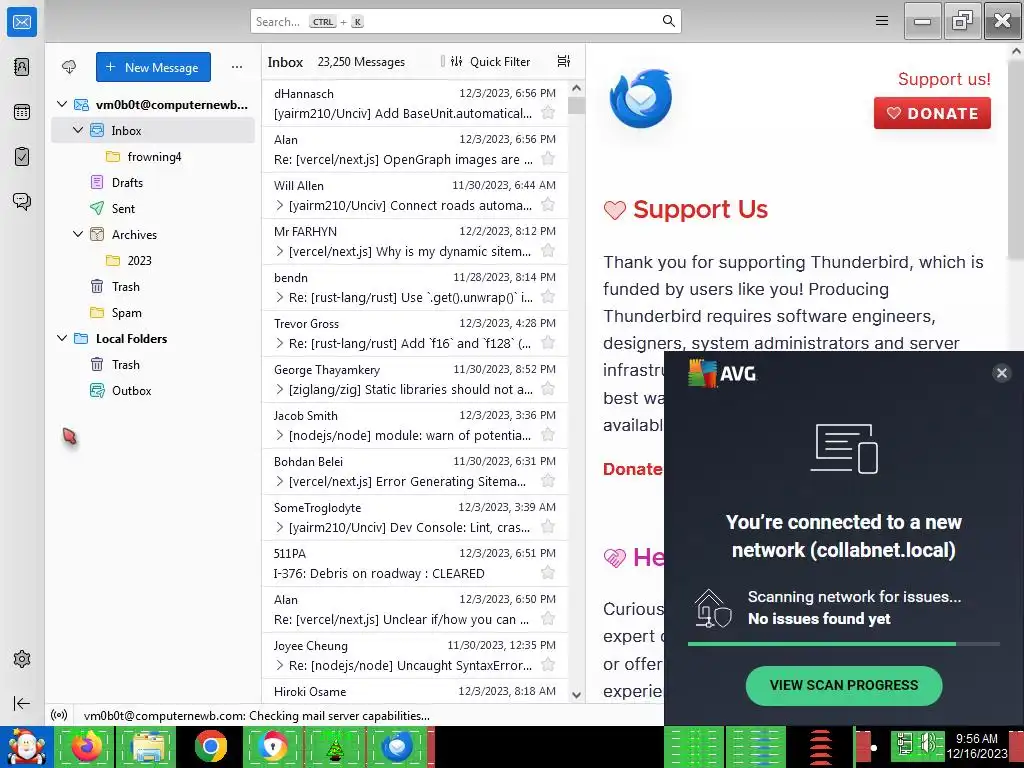Viewport: 1024px width, 768px height.
Task: Collapse the Archives folder subtree
Action: (78, 234)
